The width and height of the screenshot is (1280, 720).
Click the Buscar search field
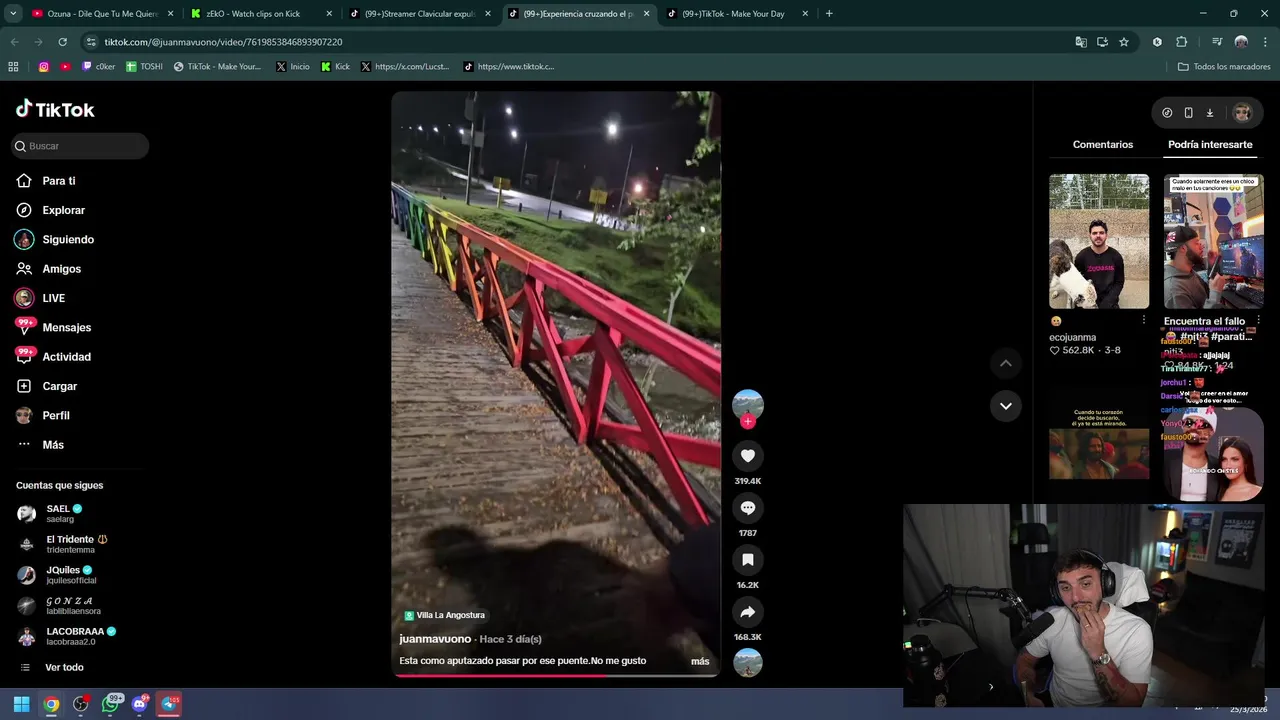click(x=80, y=146)
